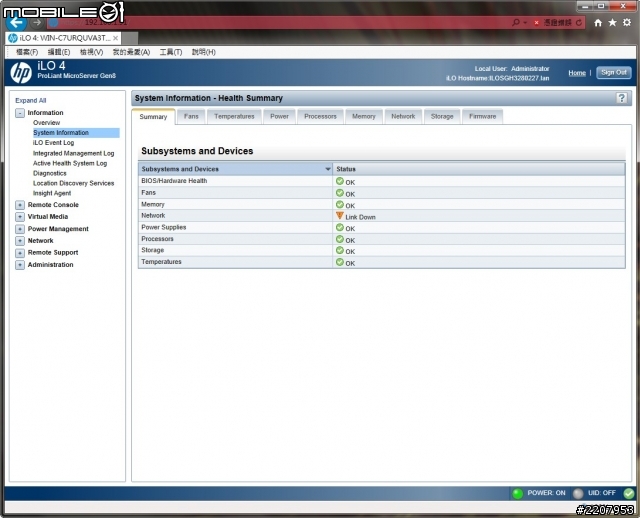The image size is (640, 518).
Task: Click the Home link in header
Action: coord(577,73)
